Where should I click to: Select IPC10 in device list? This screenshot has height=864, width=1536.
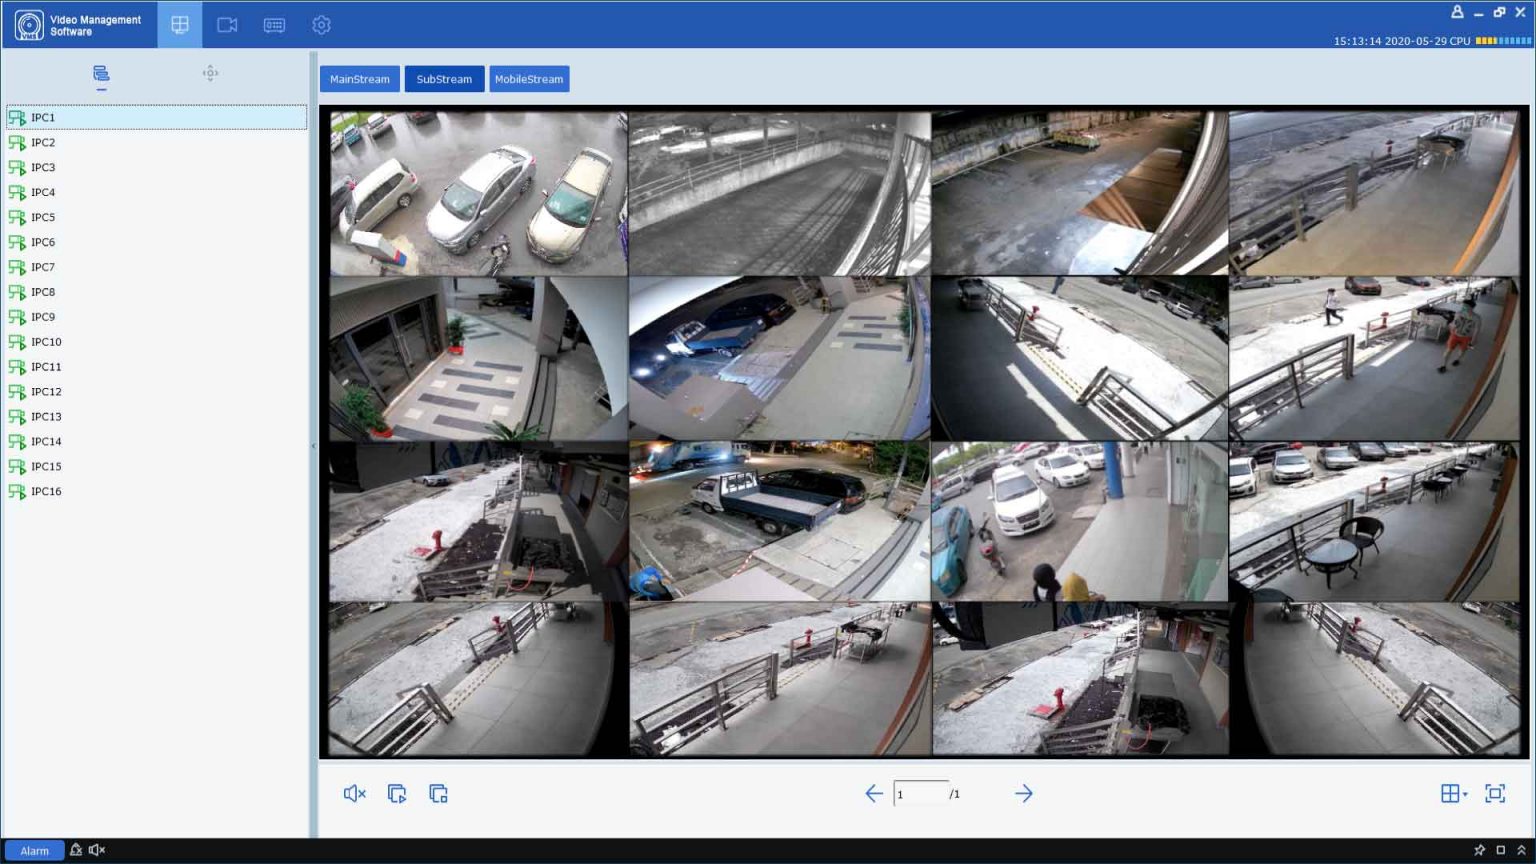[157, 342]
